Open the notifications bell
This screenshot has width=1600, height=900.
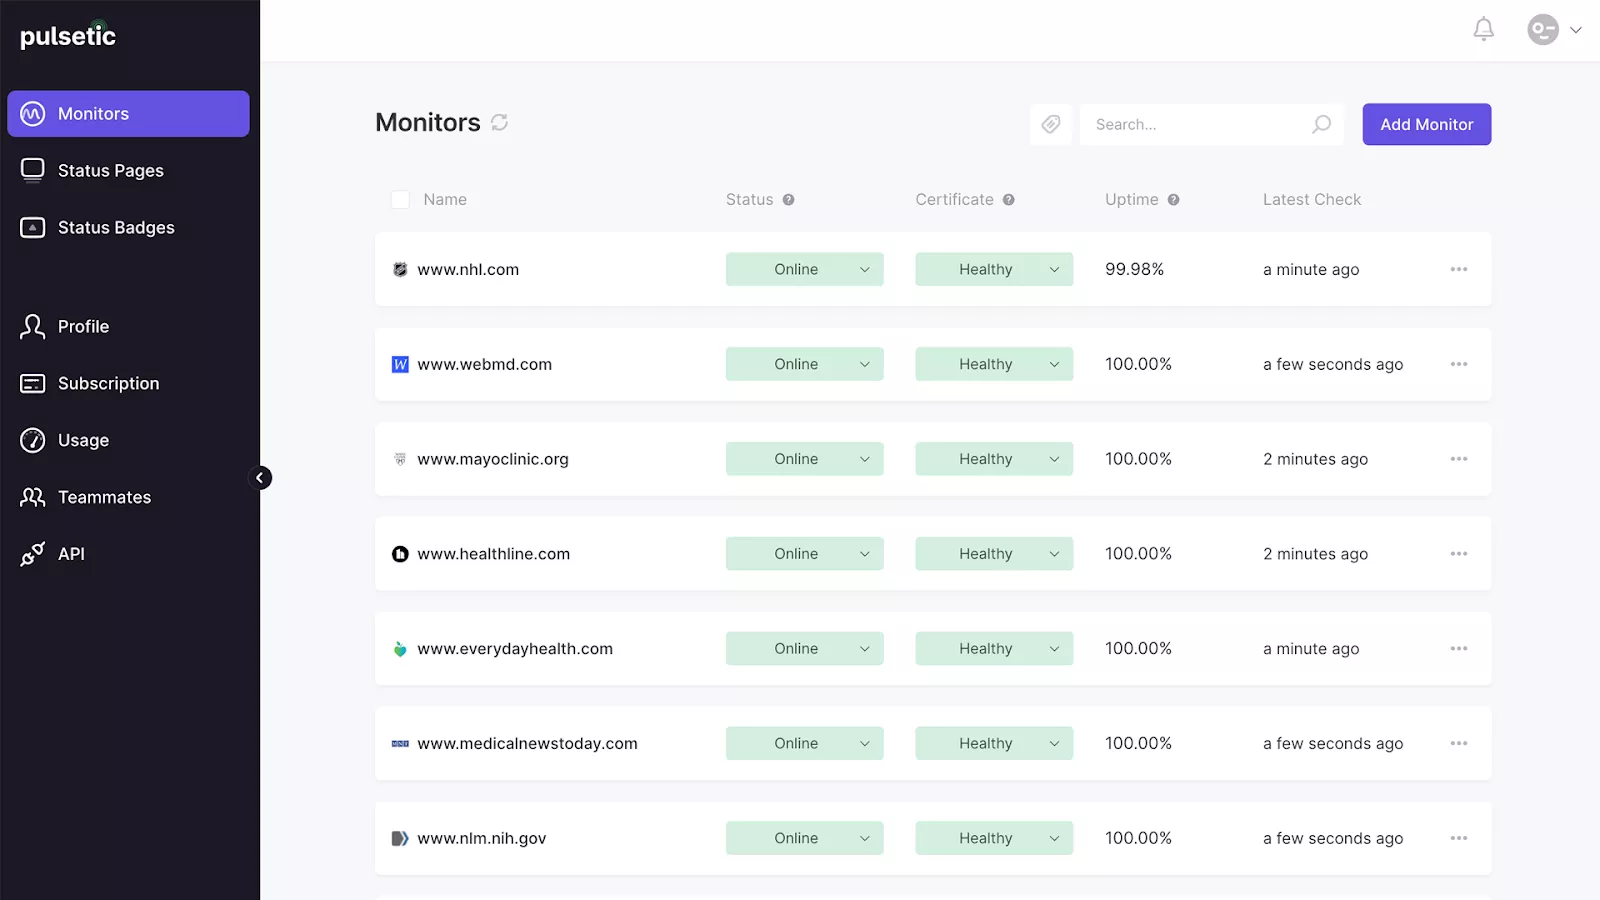pyautogui.click(x=1483, y=30)
